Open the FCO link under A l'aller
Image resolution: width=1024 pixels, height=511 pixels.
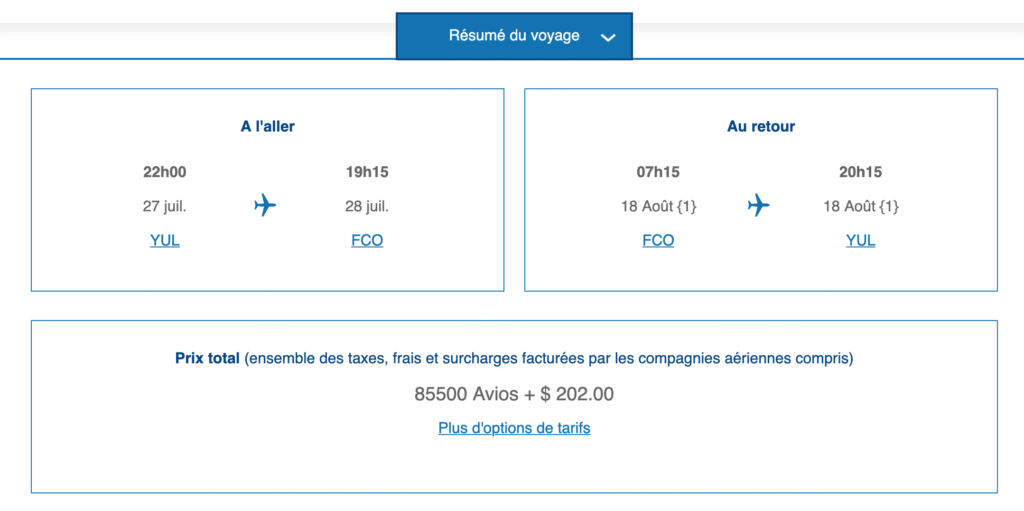[367, 240]
